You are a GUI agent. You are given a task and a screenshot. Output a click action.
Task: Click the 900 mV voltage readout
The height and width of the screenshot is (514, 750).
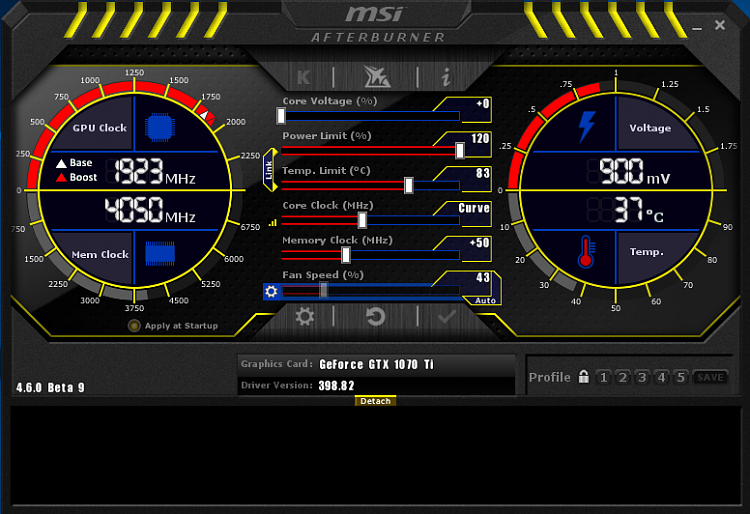click(635, 171)
